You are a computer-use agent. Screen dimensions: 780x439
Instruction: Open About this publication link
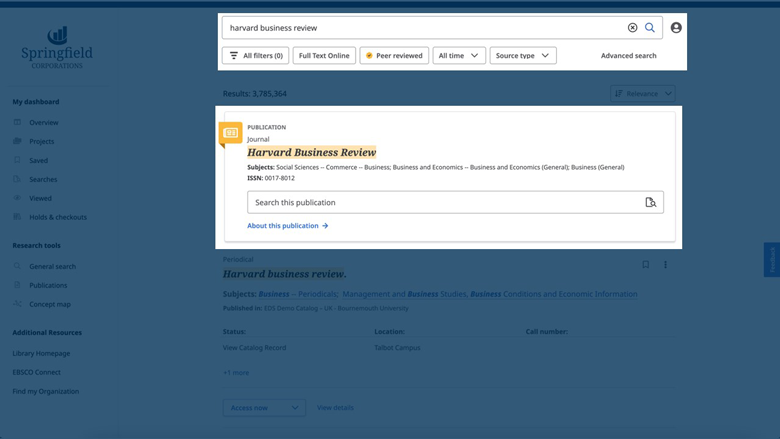coord(288,226)
